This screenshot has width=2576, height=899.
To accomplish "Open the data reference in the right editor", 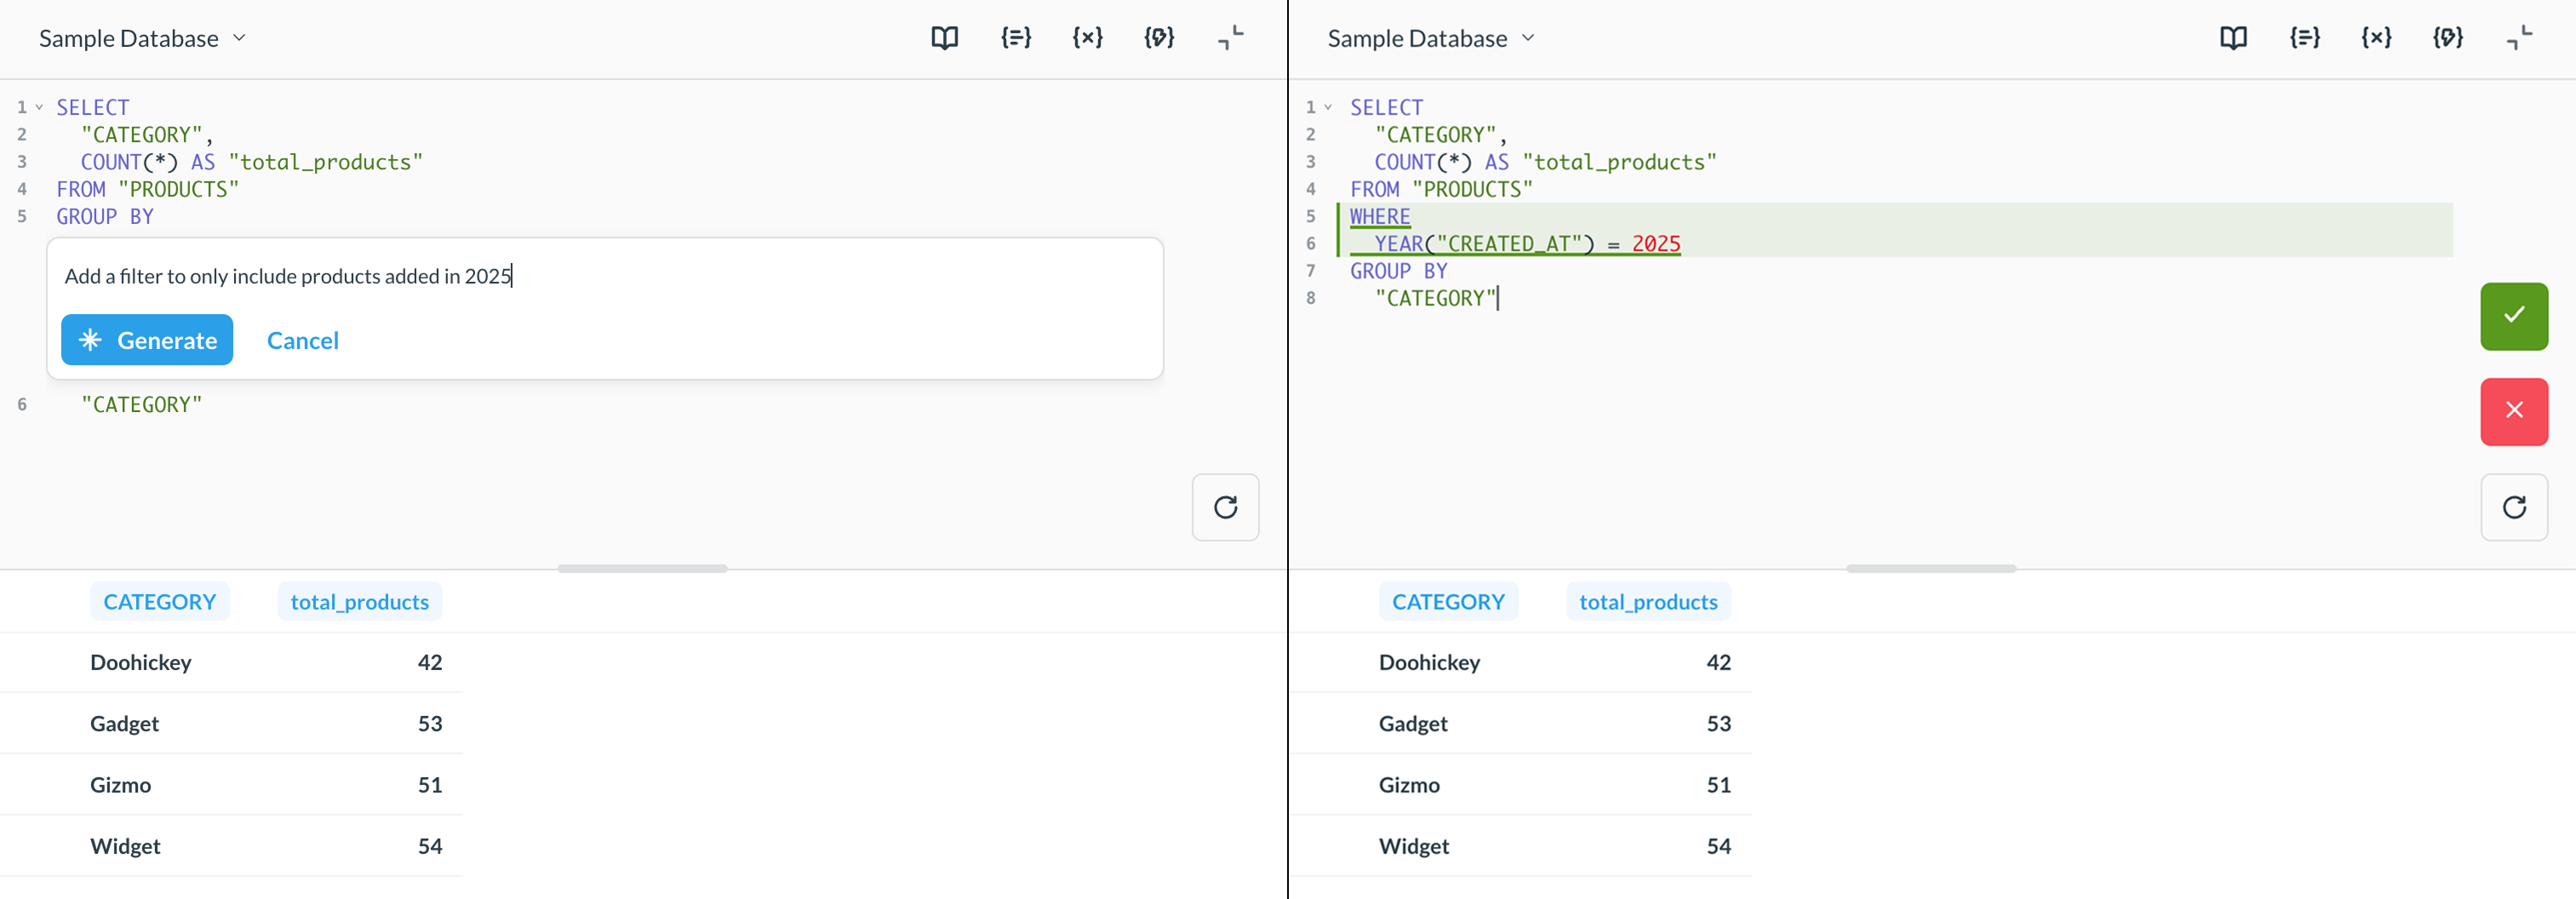I will point(2233,38).
